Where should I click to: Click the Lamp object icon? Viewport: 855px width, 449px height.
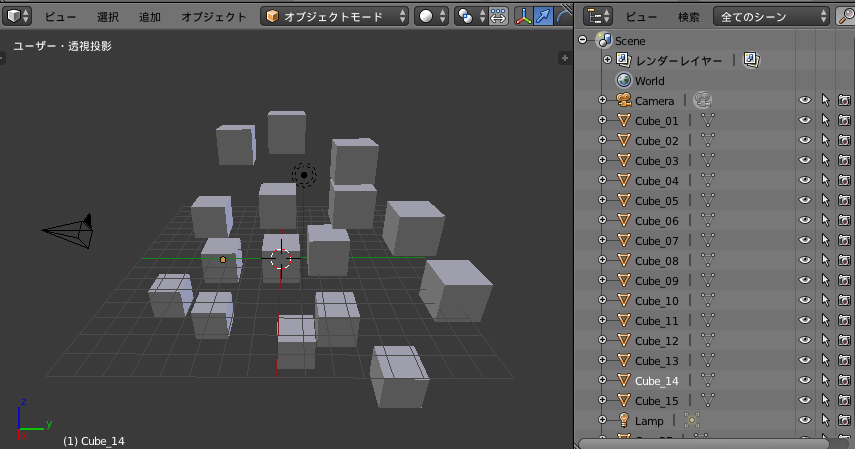(624, 420)
